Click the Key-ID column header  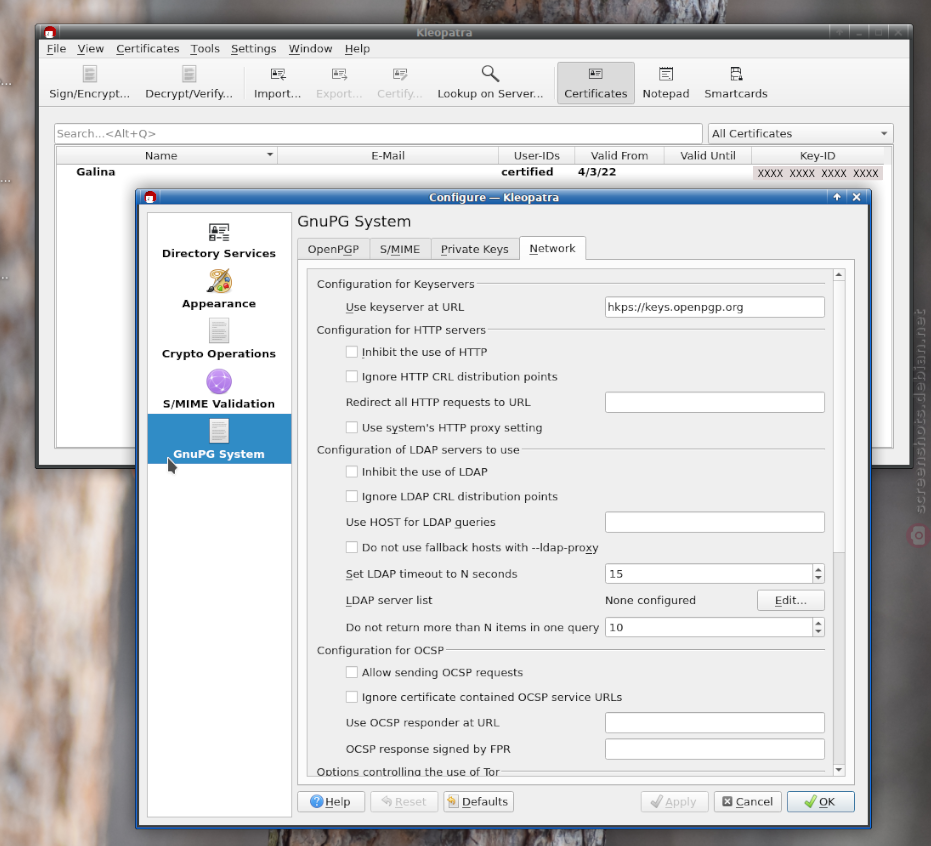[817, 156]
